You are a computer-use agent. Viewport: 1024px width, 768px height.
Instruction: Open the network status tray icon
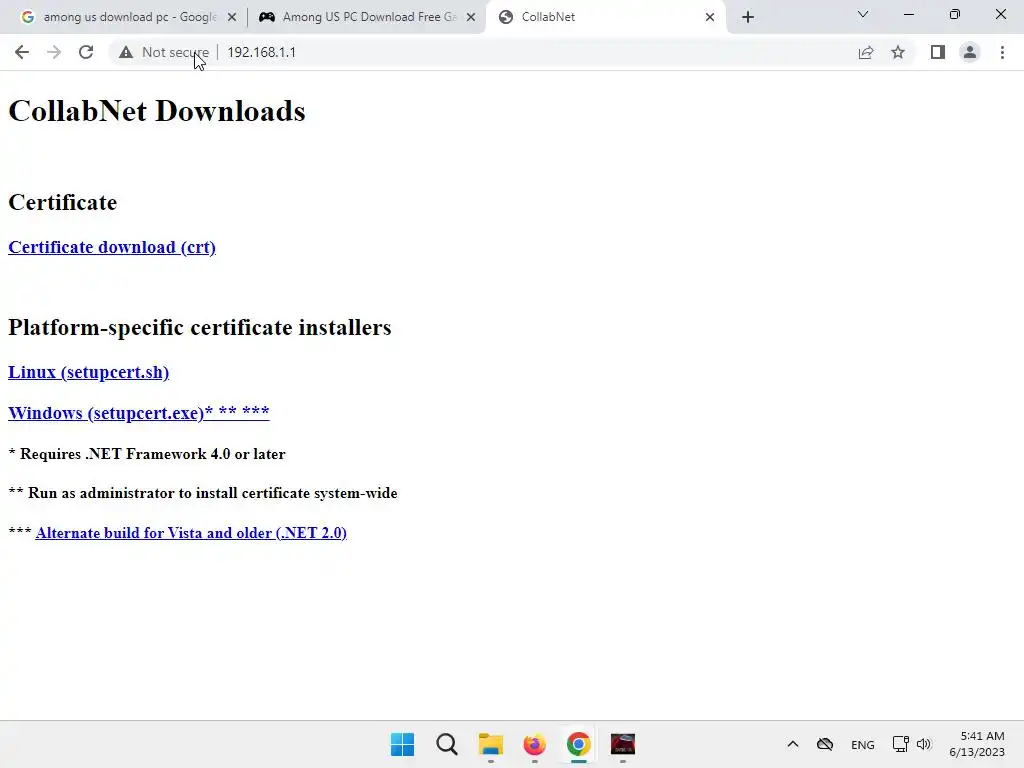coord(901,744)
